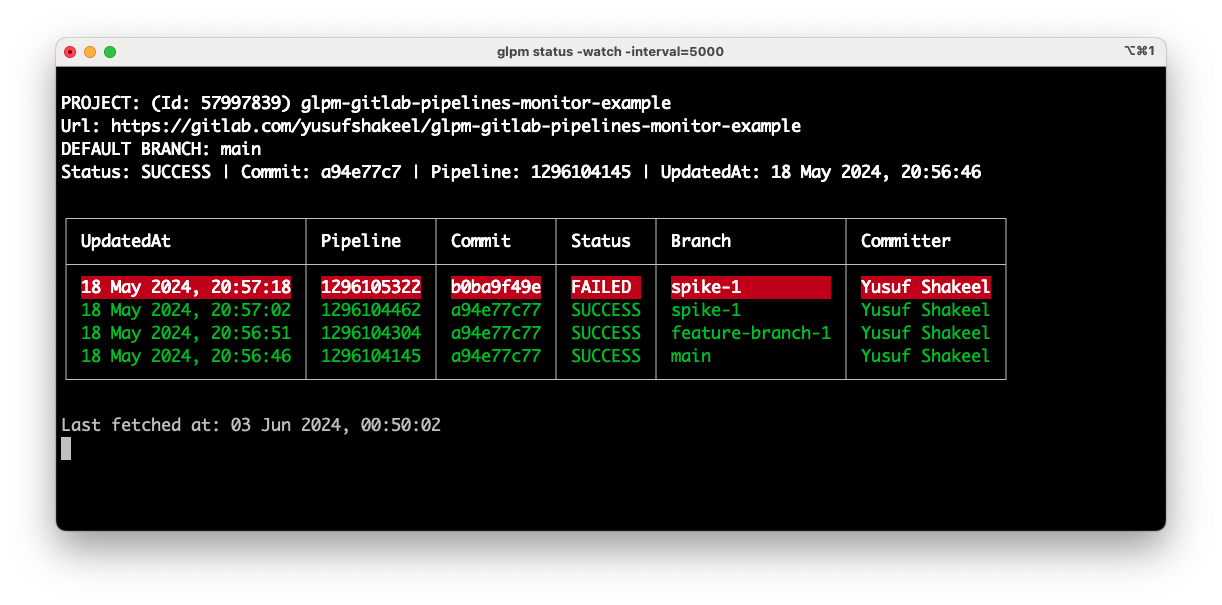1222x605 pixels.
Task: Click the Commit column header
Action: point(481,241)
